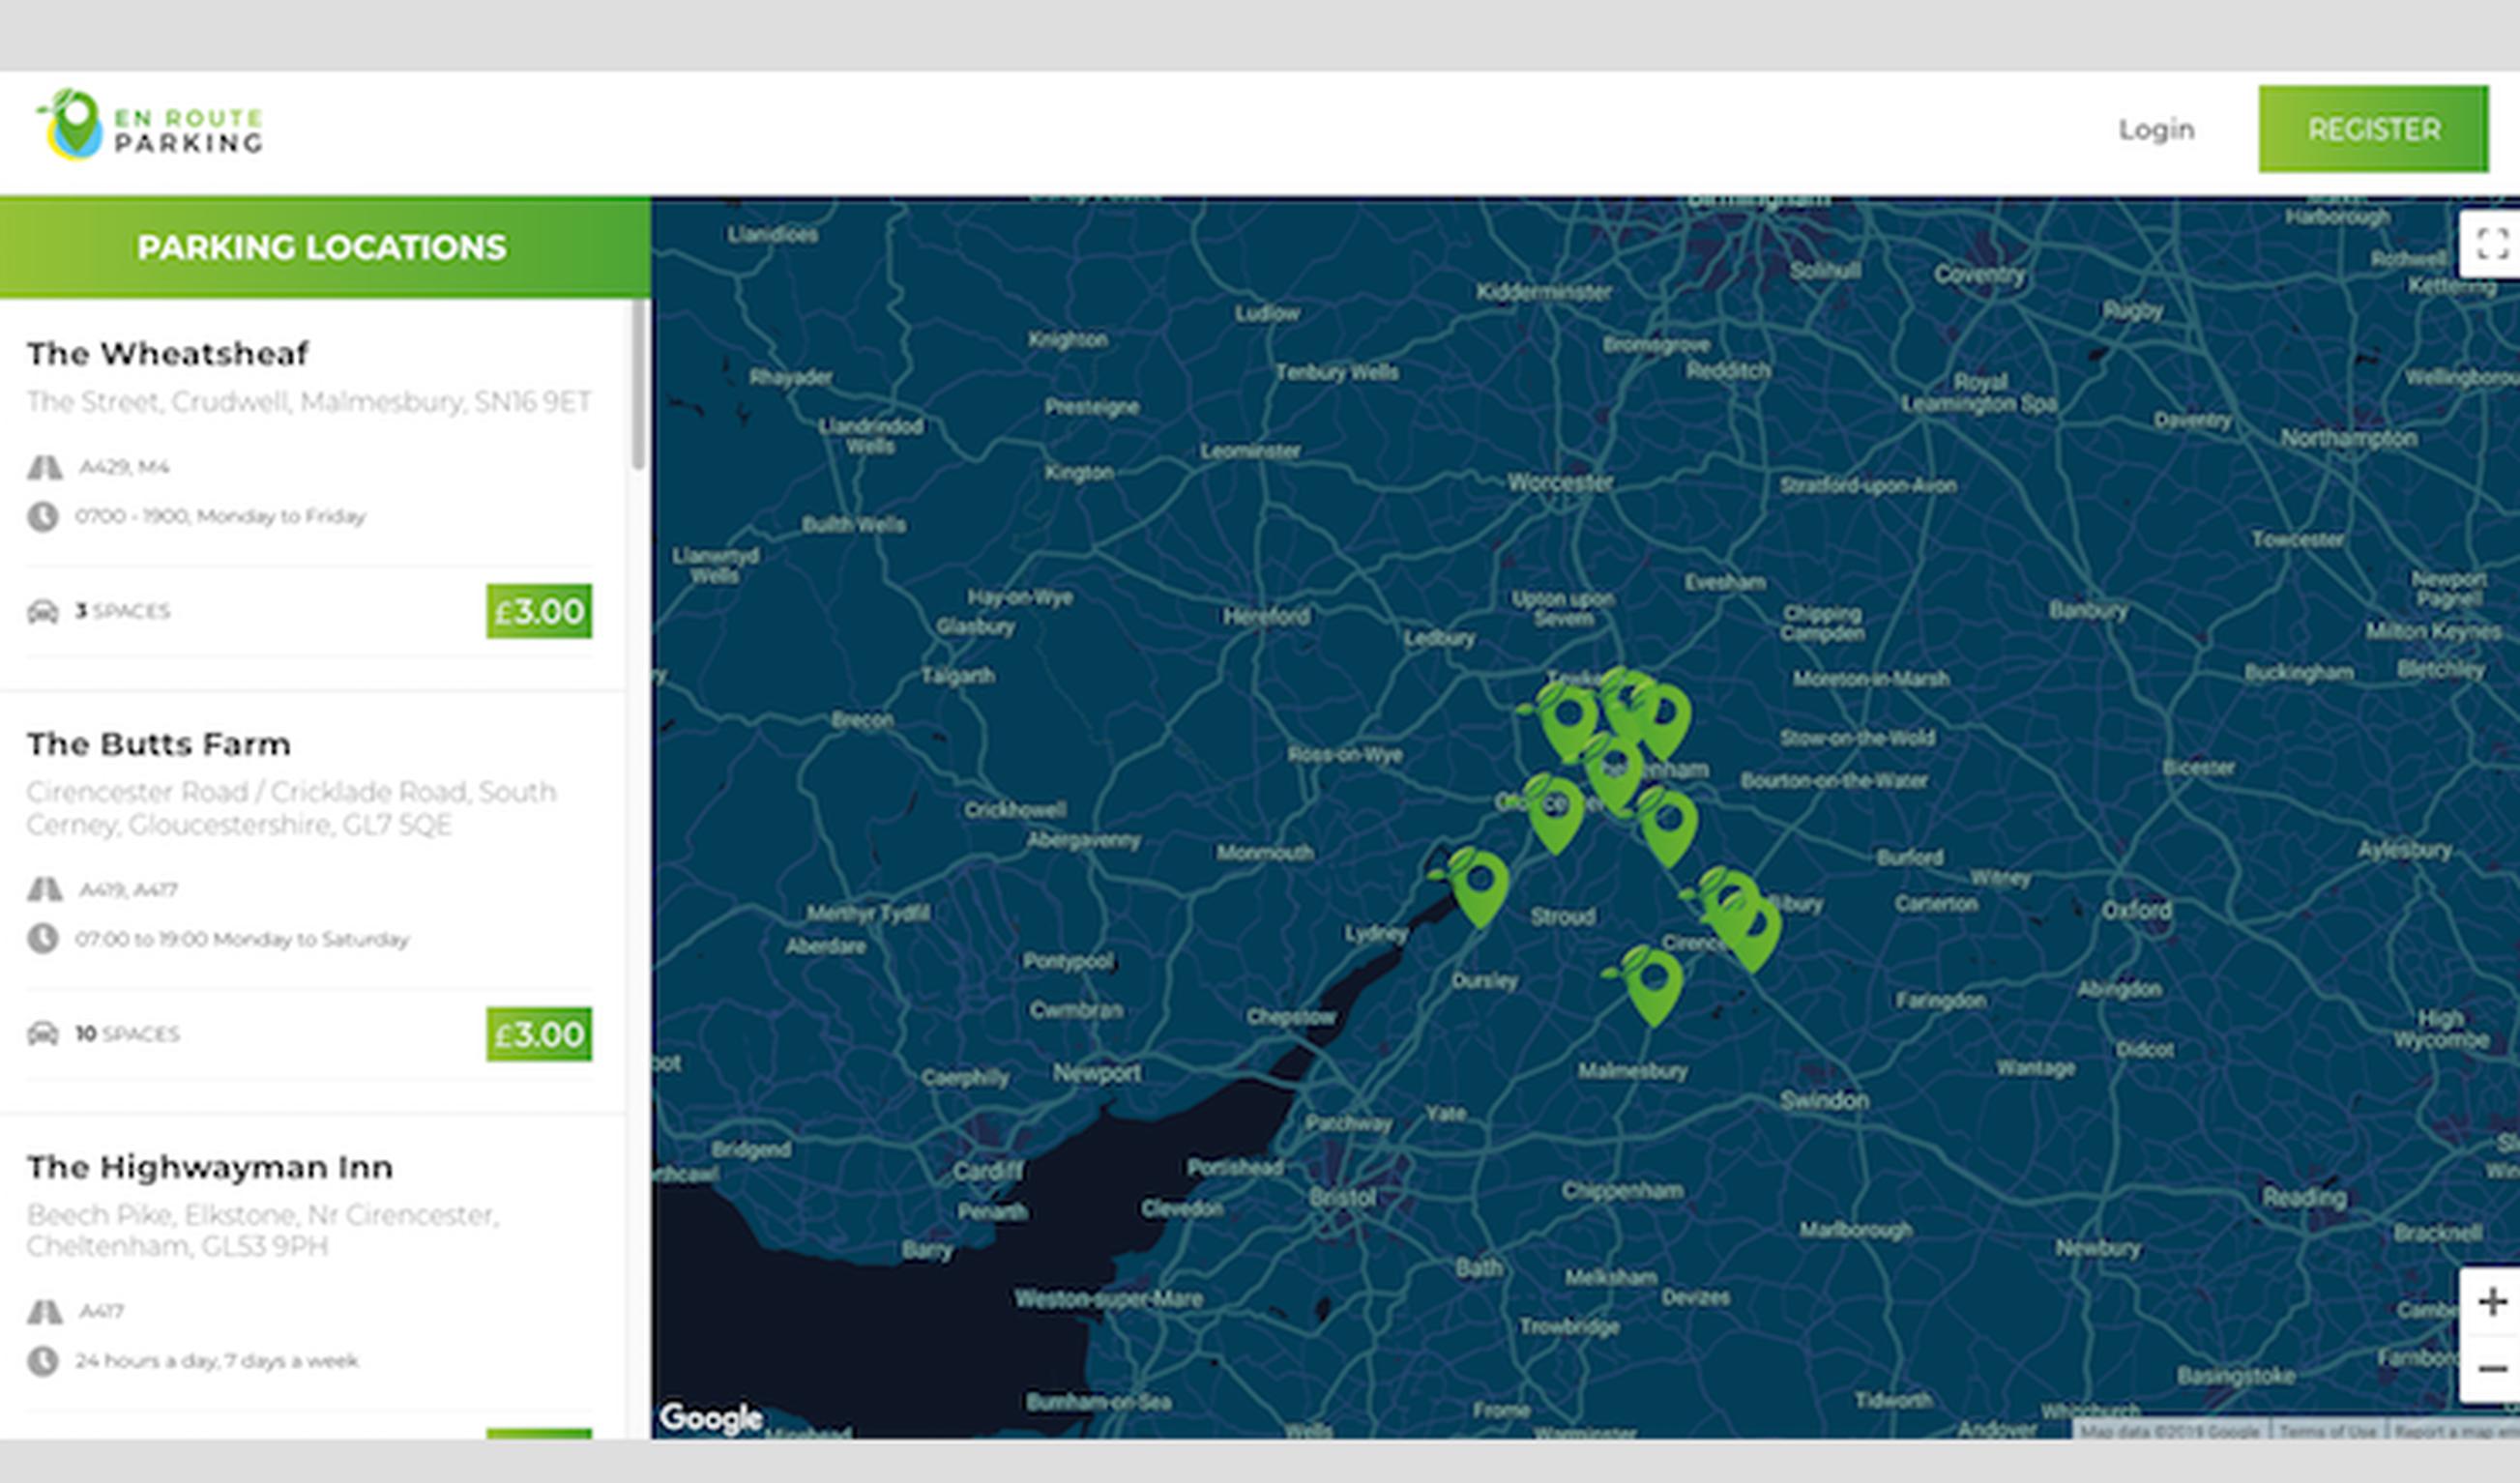2520x1483 pixels.
Task: Open The Wheatsheaf listing title
Action: pos(167,353)
